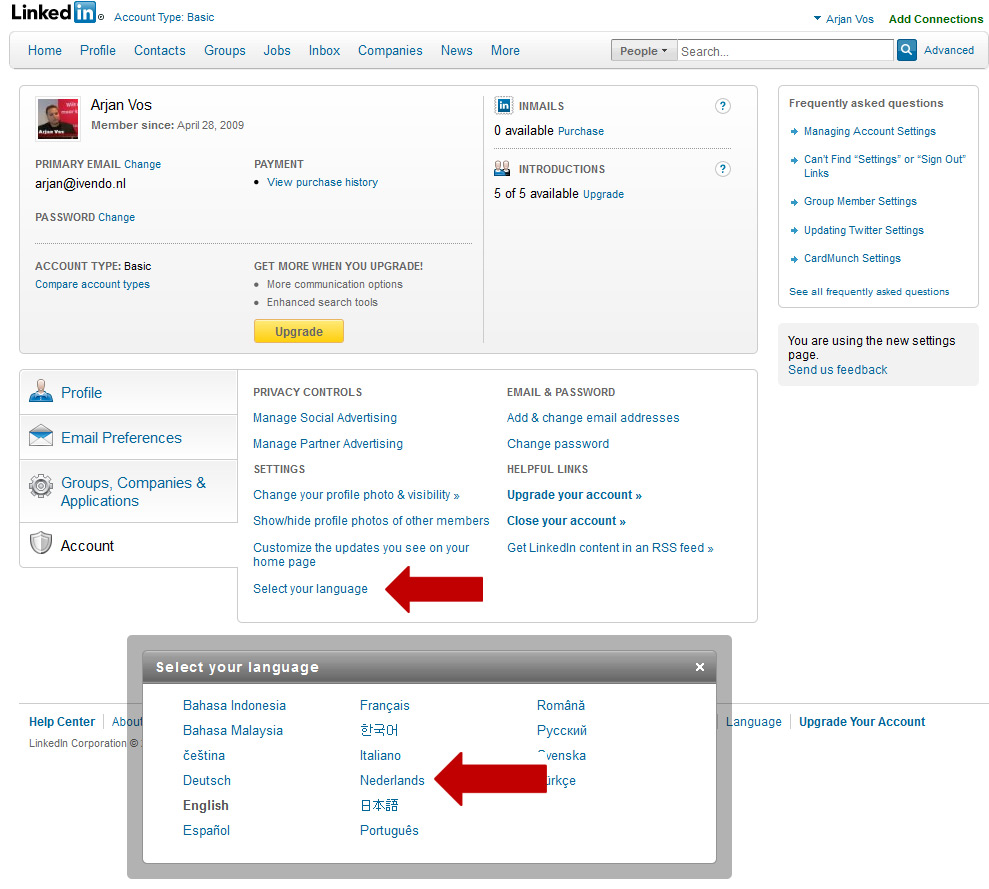
Task: Close the Select your language dialog
Action: click(699, 667)
